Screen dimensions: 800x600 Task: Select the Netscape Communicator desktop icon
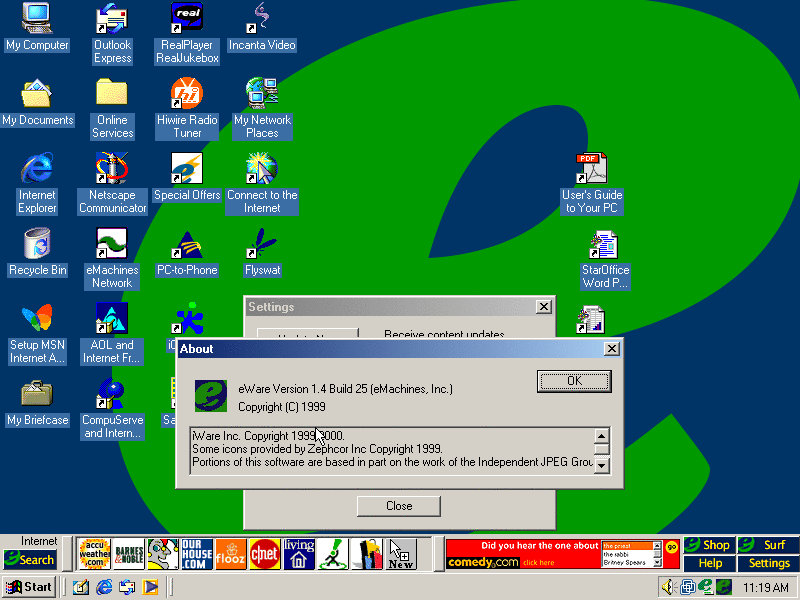(112, 183)
